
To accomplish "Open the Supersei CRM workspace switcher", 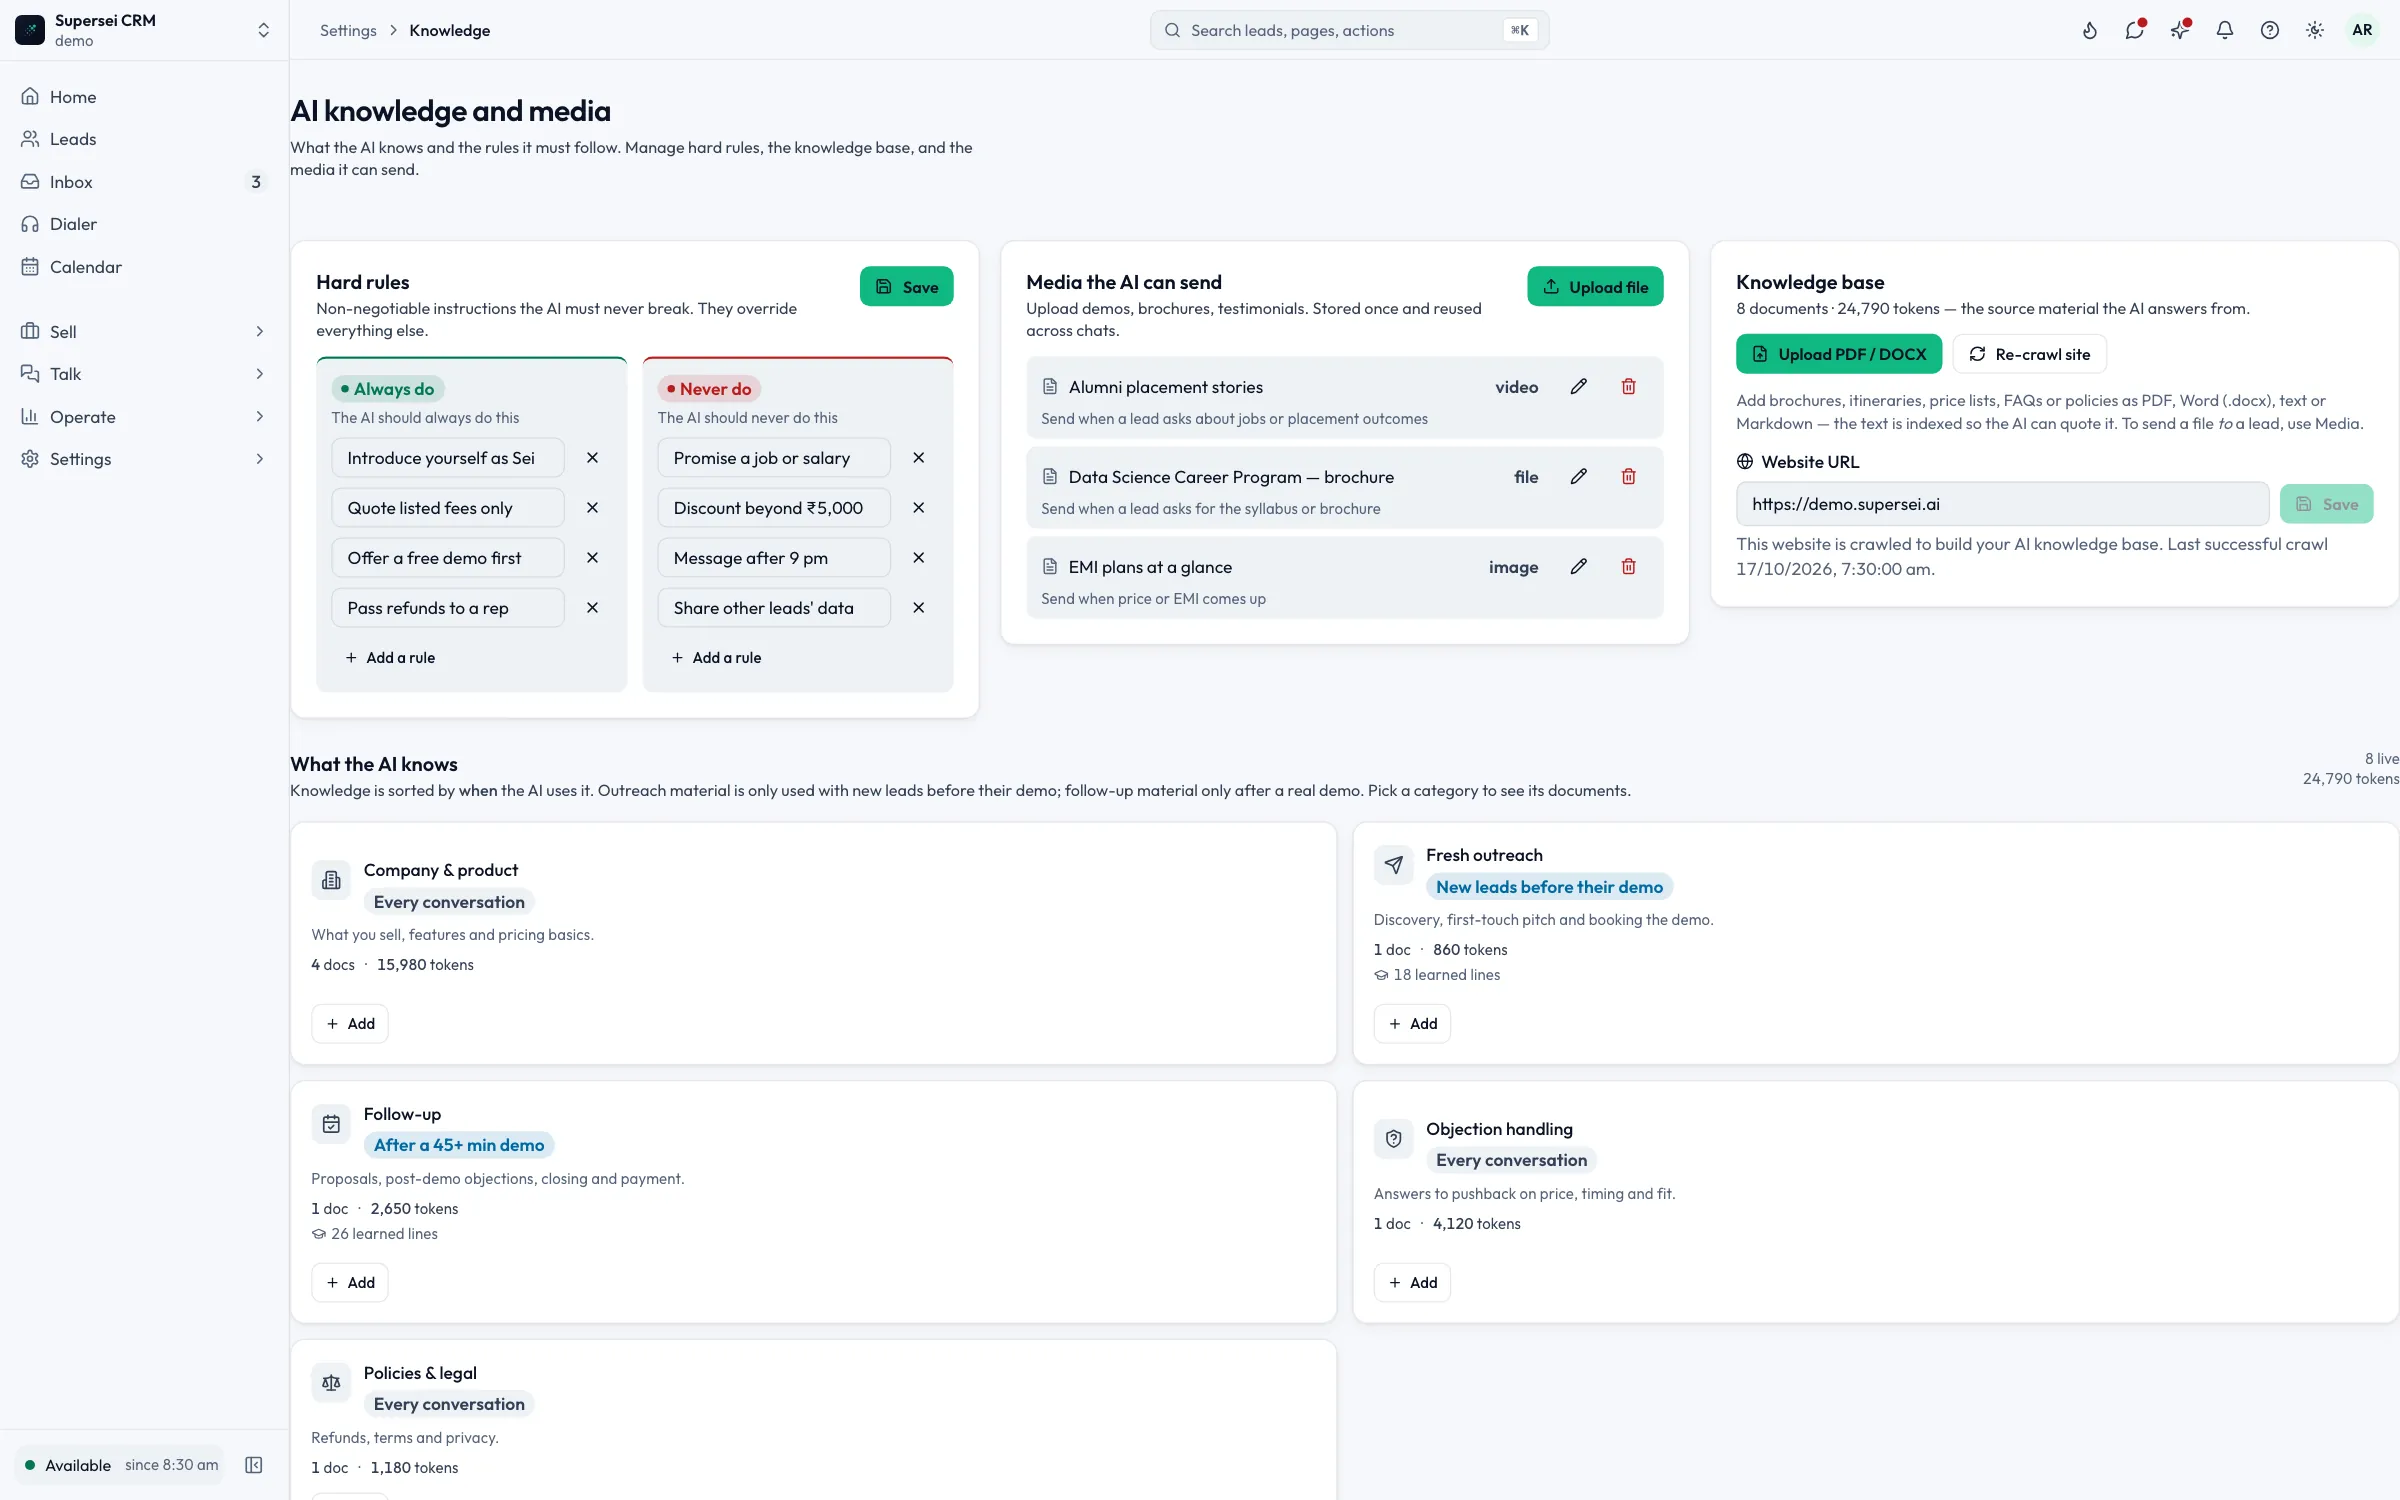I will coord(144,30).
